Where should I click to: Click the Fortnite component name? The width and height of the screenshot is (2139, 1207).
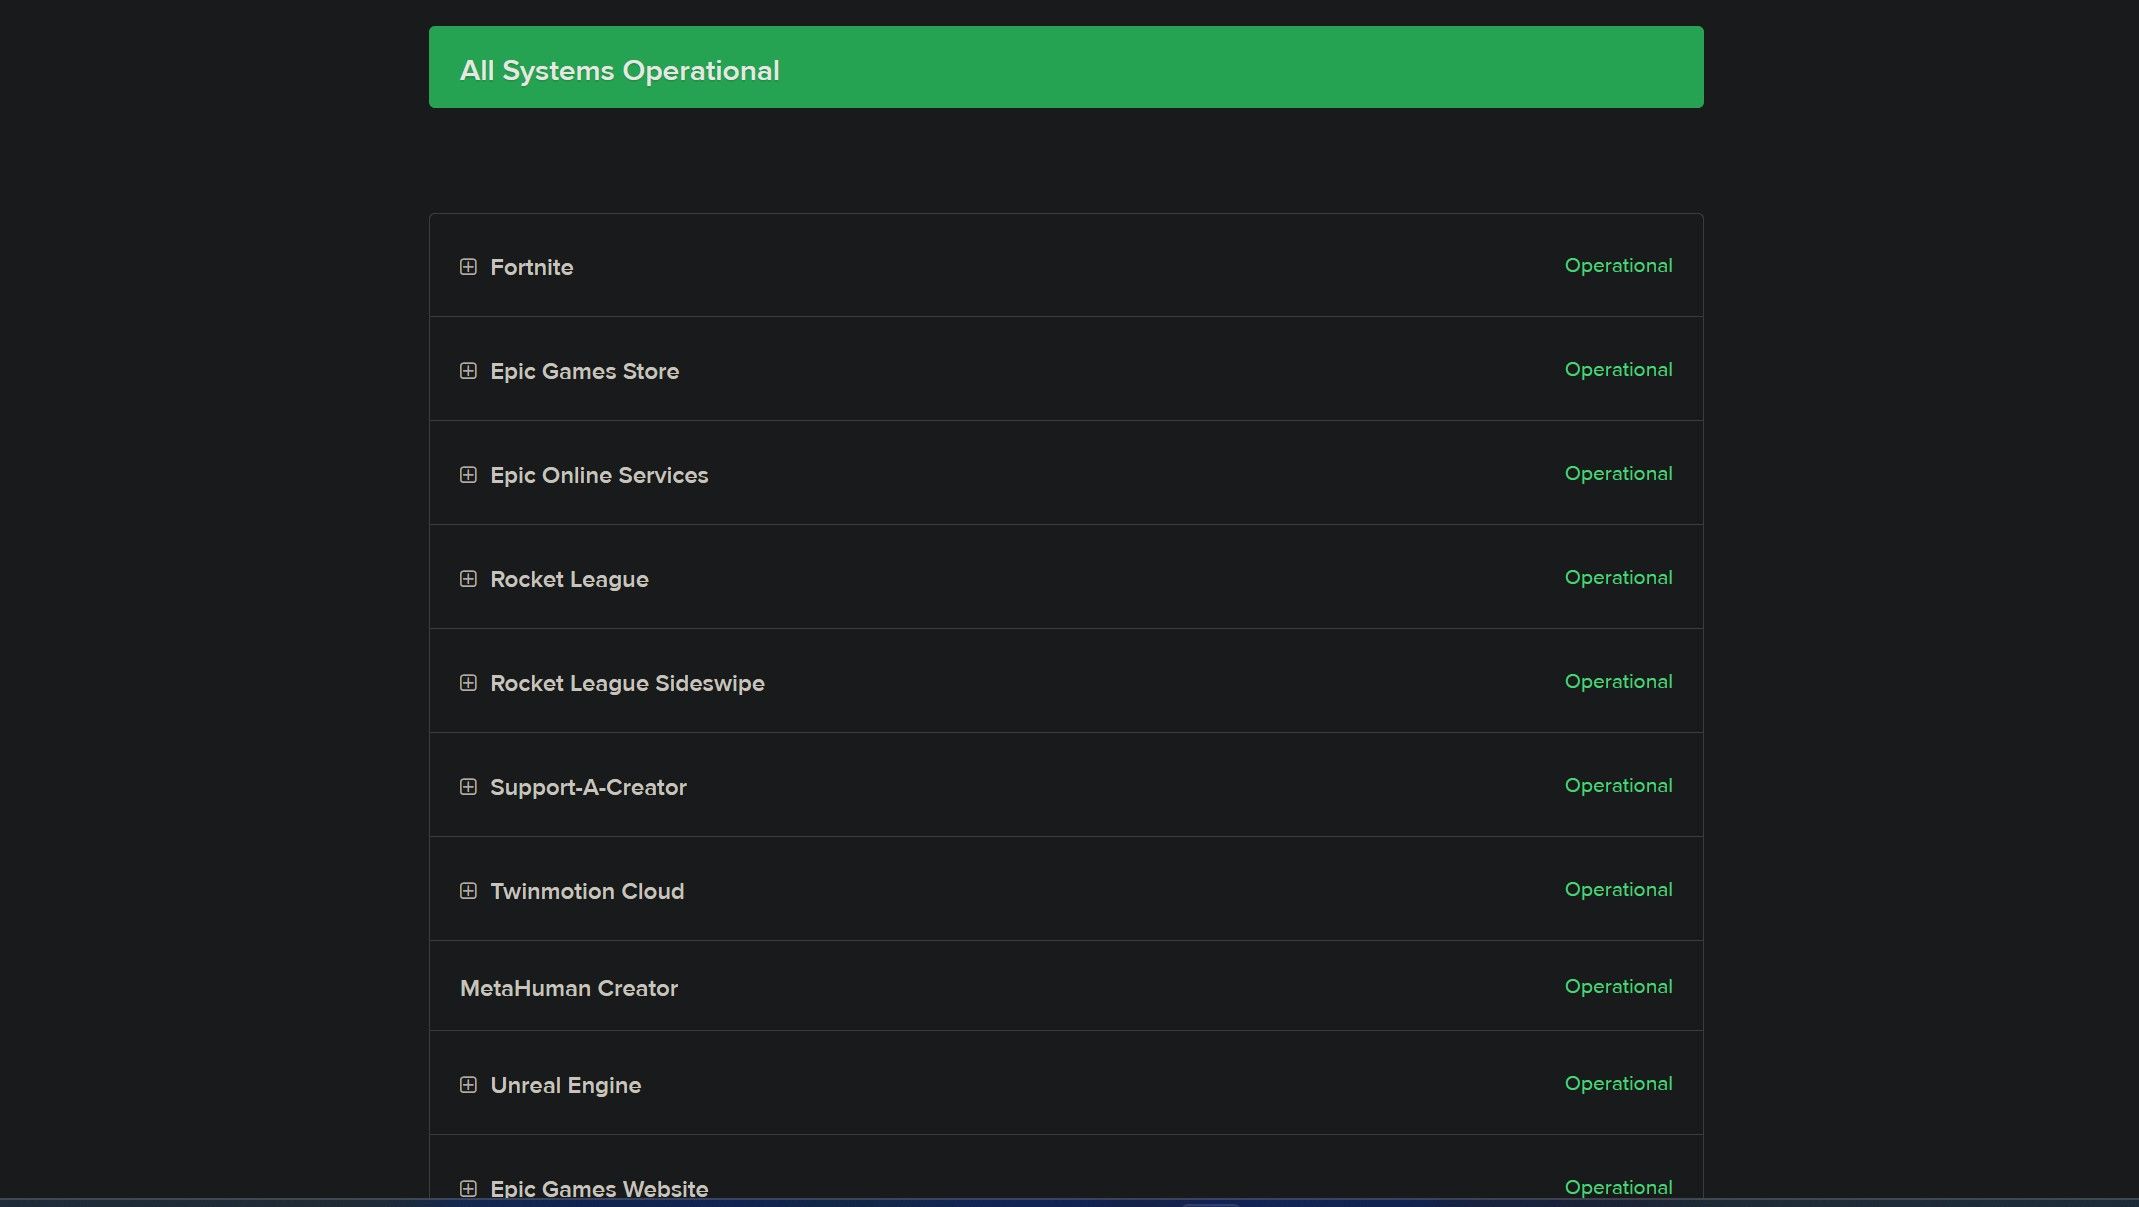[x=531, y=268]
